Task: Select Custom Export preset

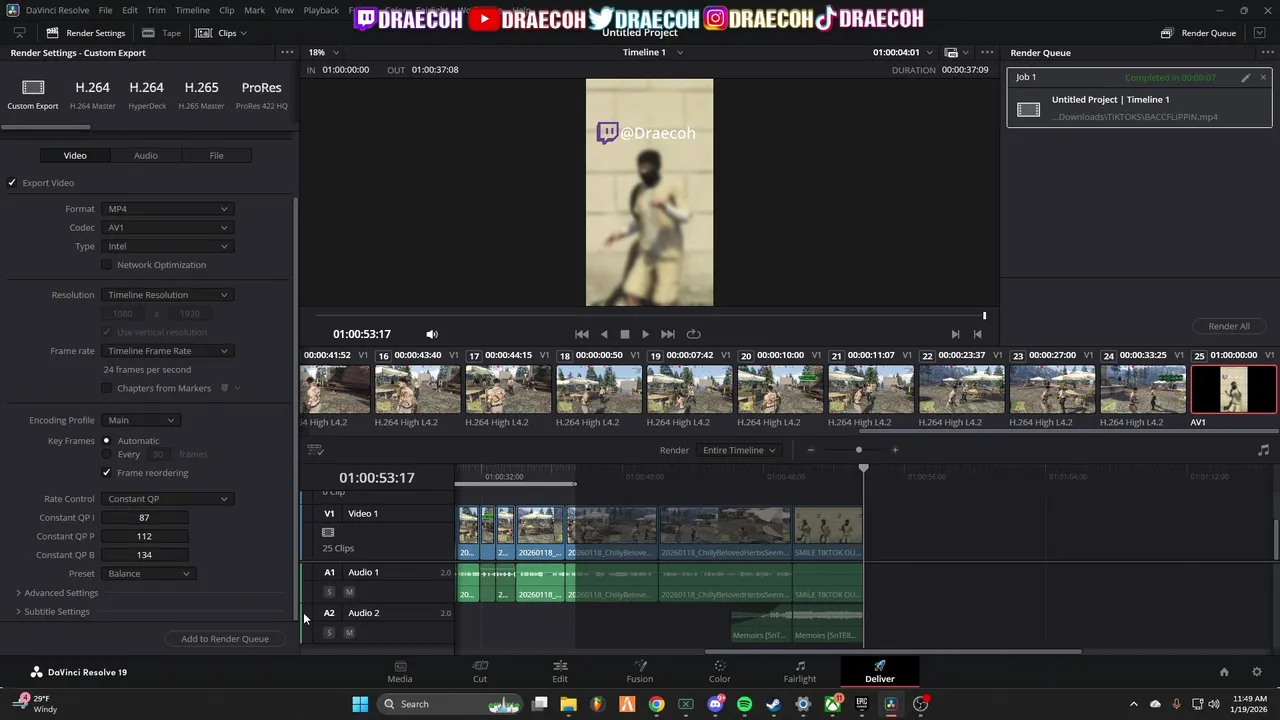Action: pyautogui.click(x=33, y=94)
